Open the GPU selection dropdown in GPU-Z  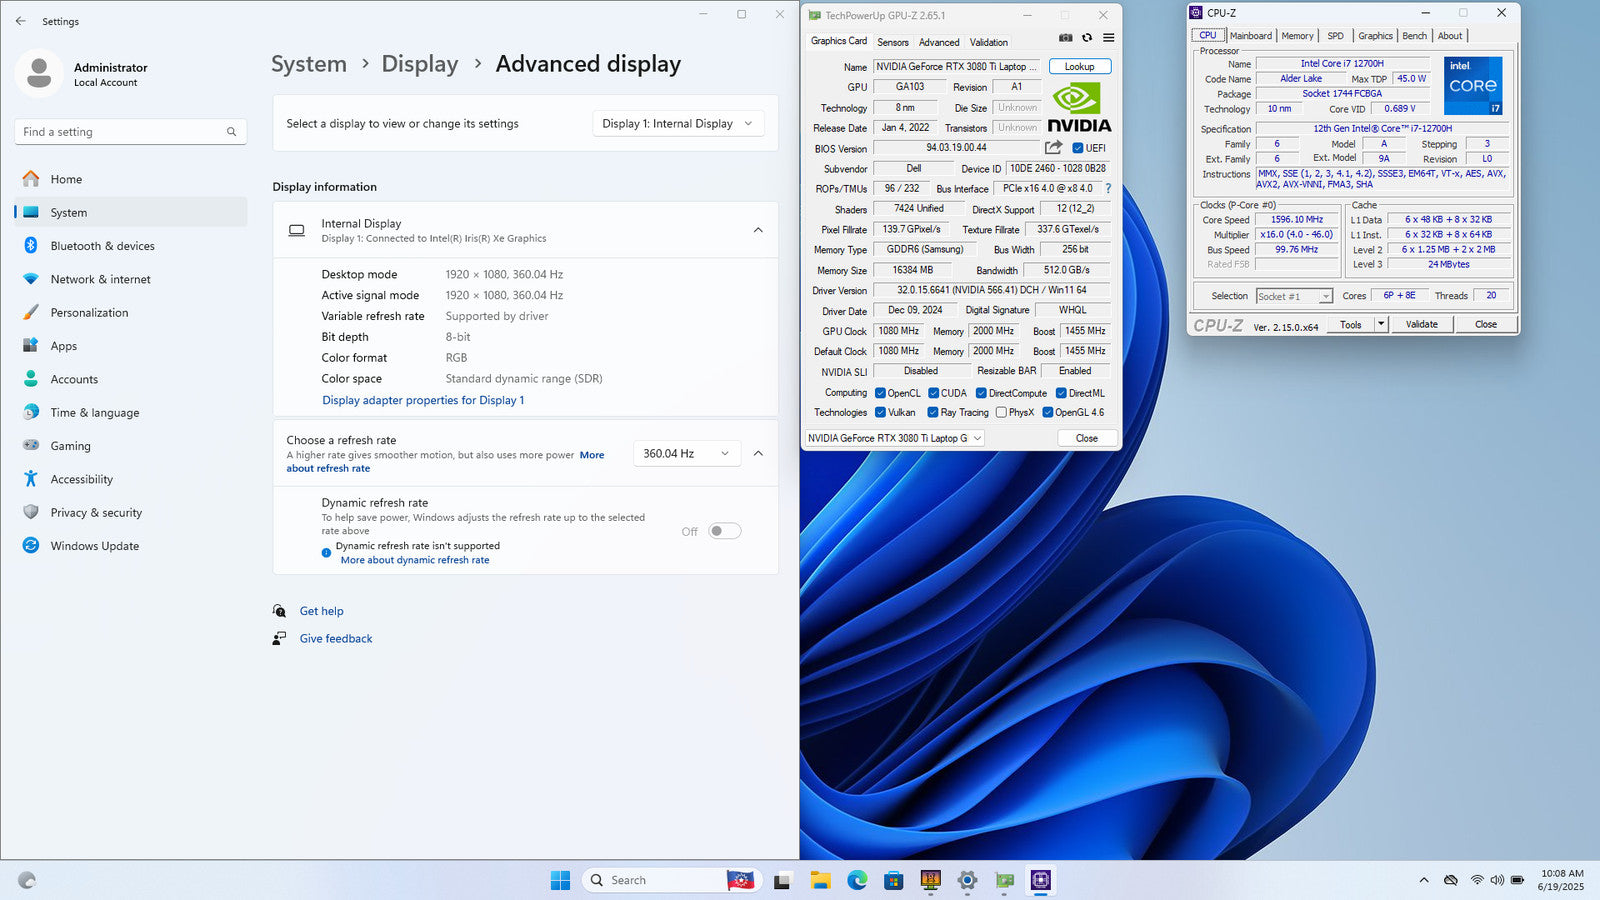[895, 438]
